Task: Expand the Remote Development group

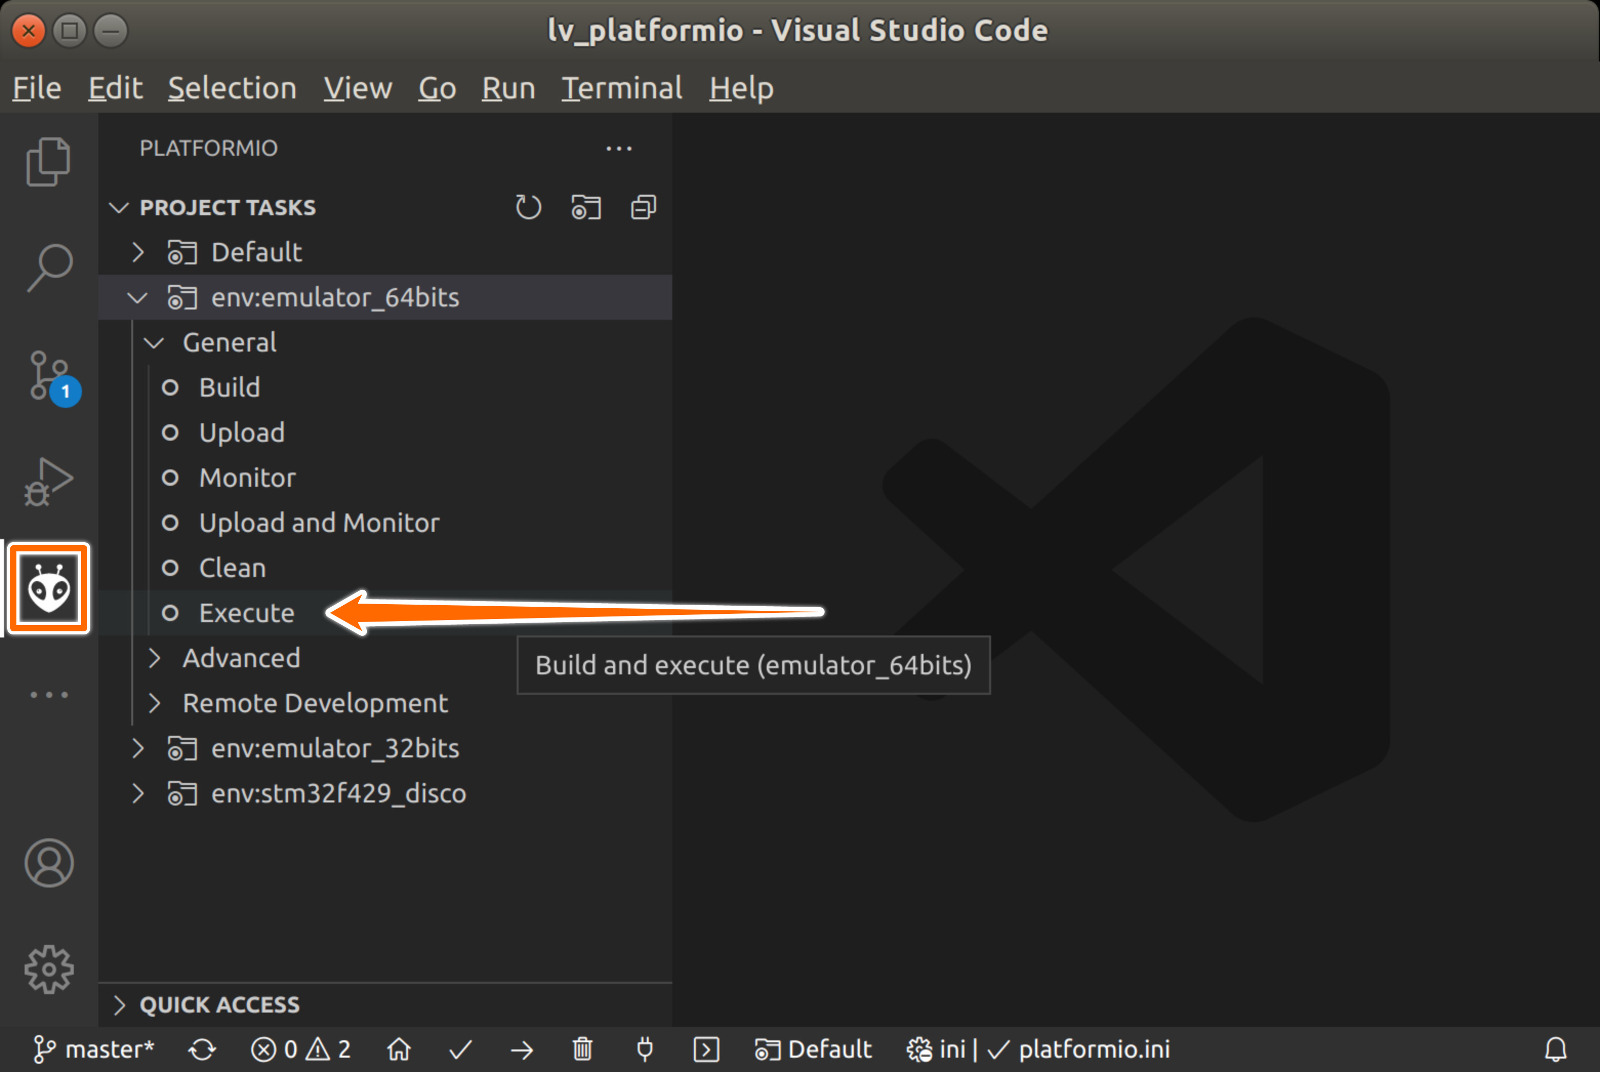Action: click(x=385, y=703)
